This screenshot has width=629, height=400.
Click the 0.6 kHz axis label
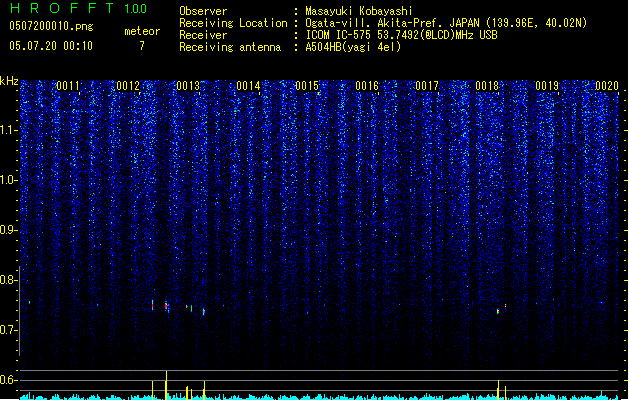coord(8,380)
